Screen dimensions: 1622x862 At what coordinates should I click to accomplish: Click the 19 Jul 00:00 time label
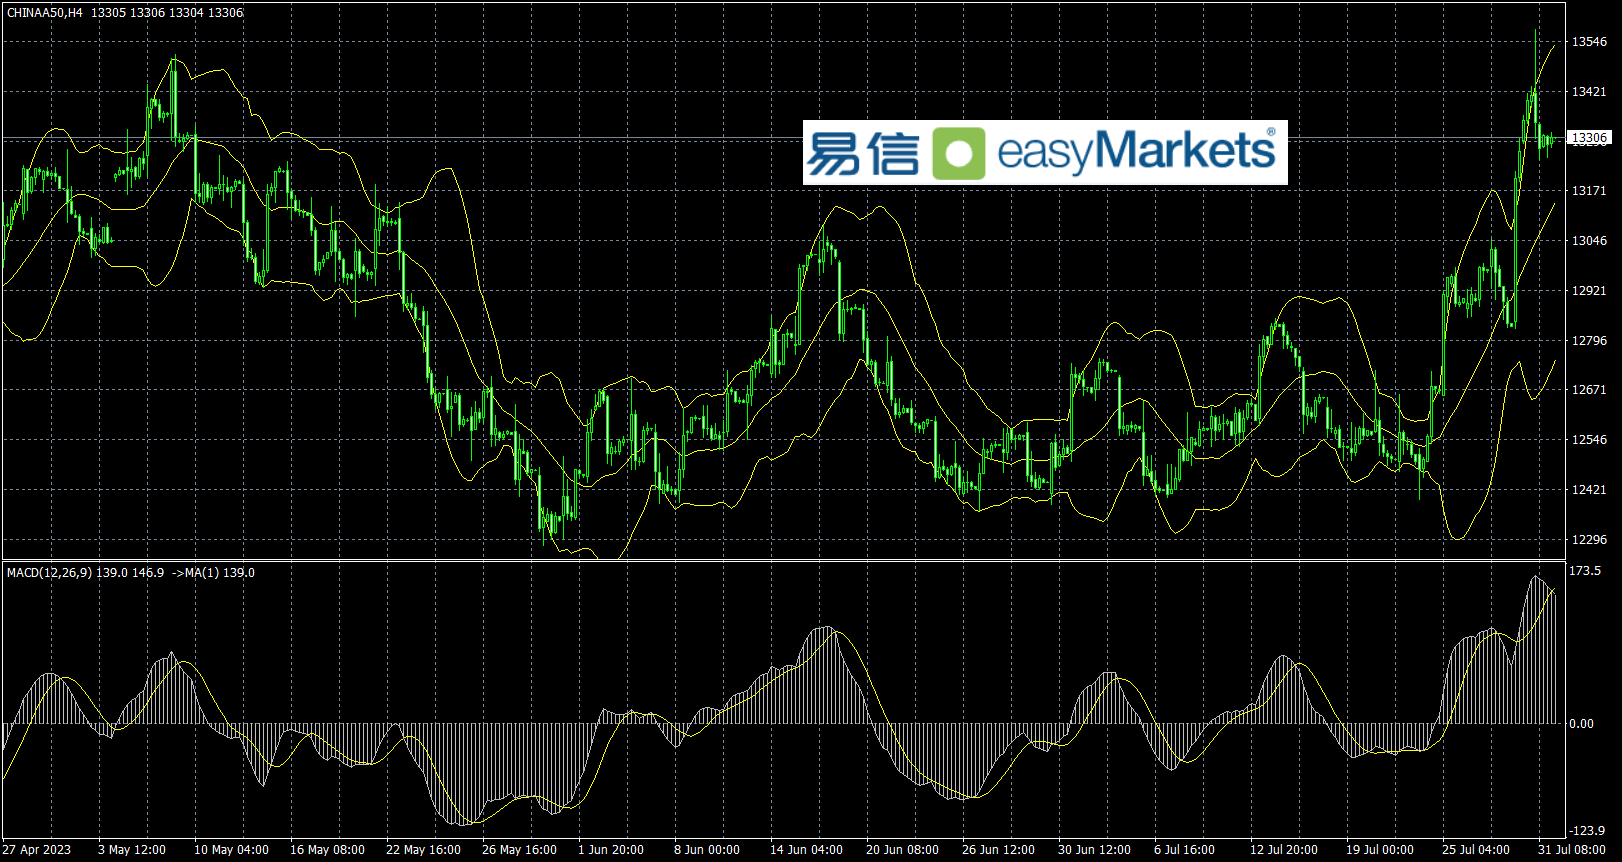pyautogui.click(x=1380, y=850)
